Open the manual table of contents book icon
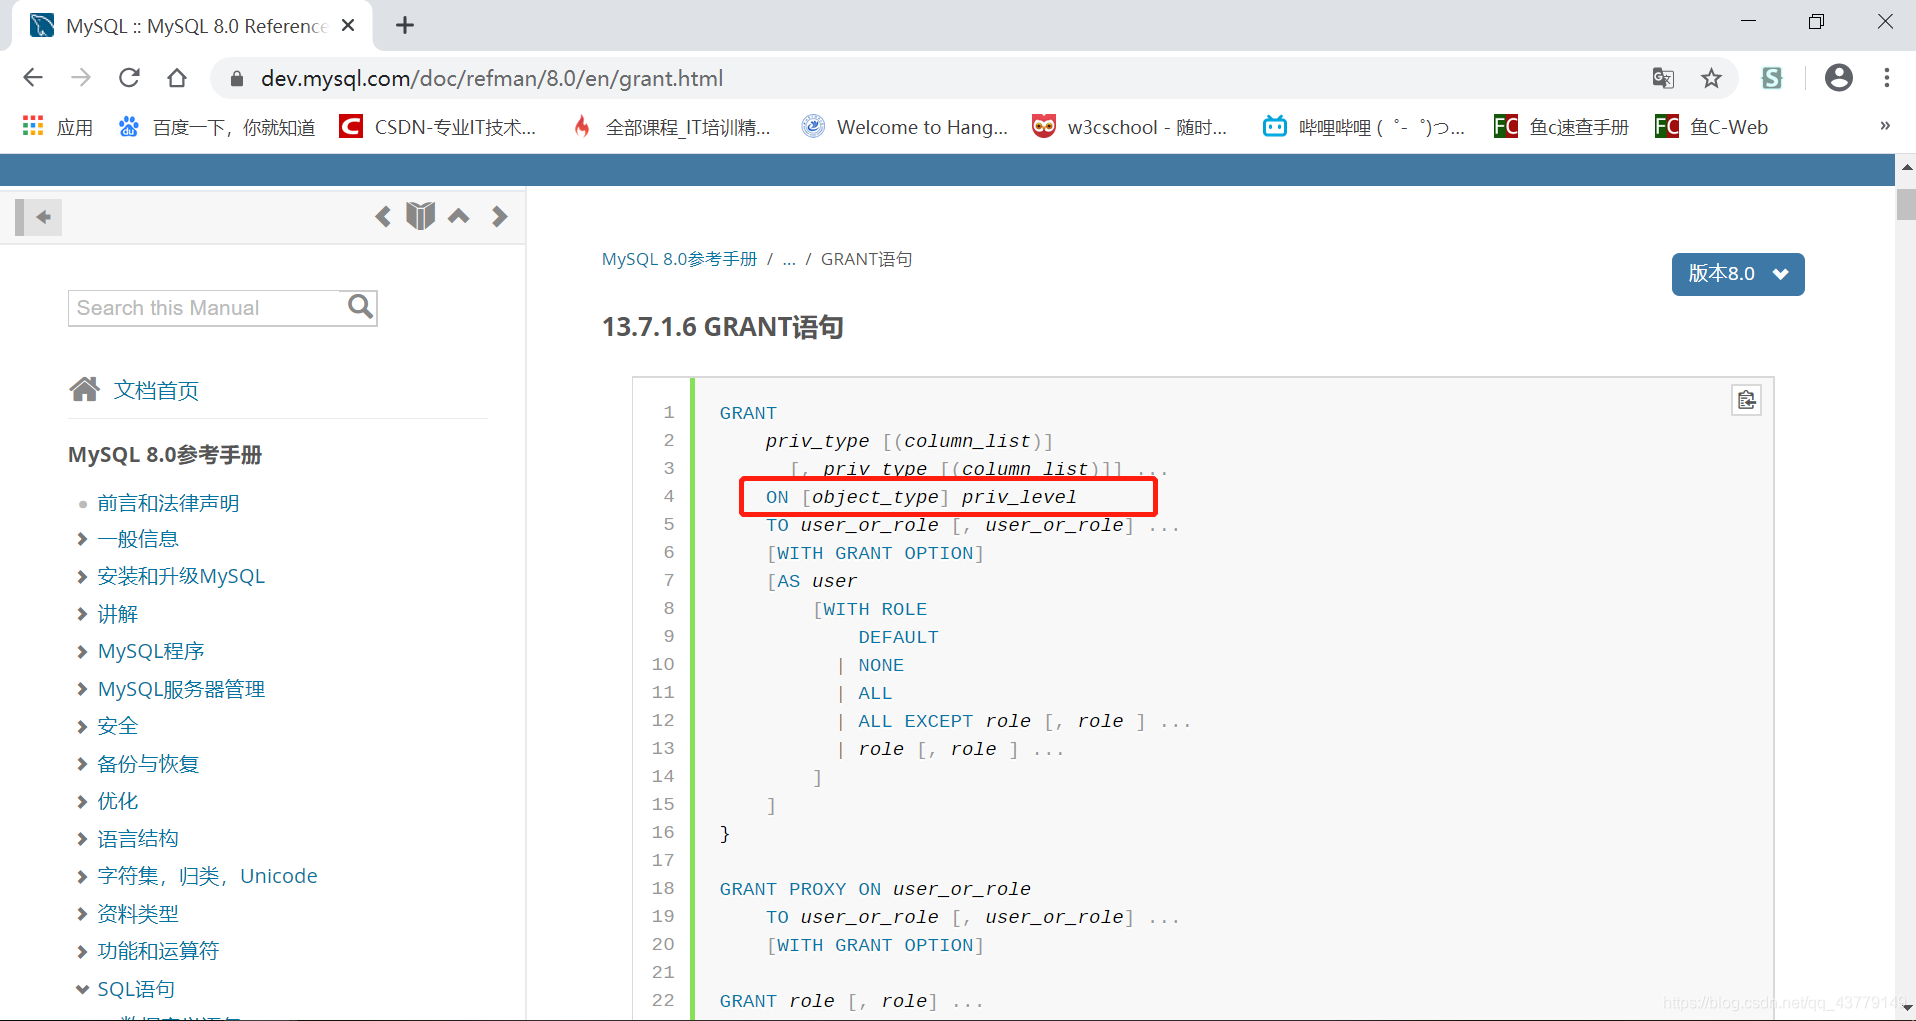Image resolution: width=1916 pixels, height=1021 pixels. (x=421, y=216)
